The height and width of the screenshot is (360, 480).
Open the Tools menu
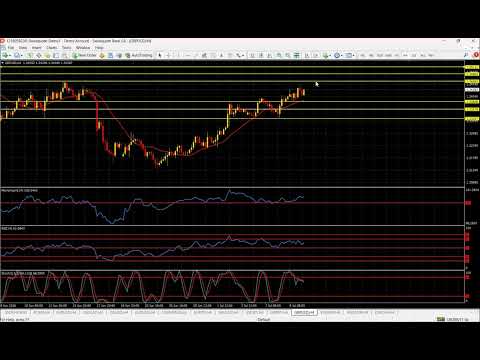tap(67, 48)
